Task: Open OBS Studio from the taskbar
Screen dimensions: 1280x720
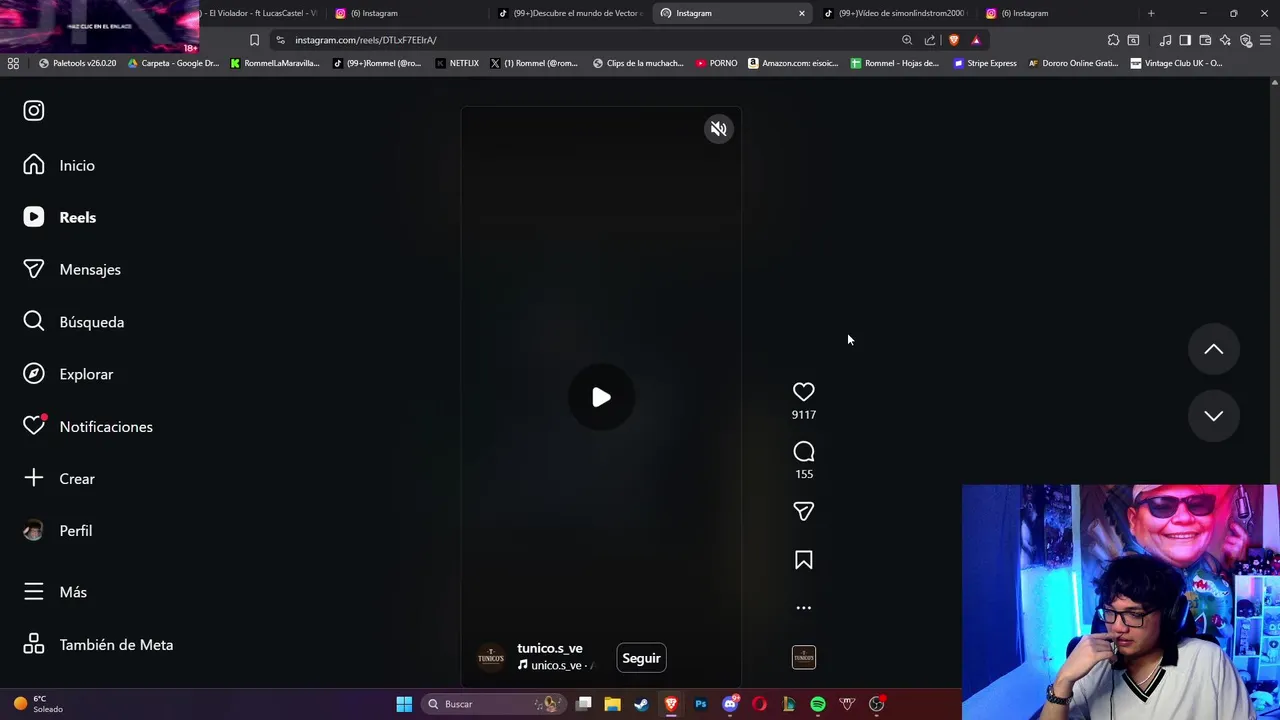Action: 877,704
